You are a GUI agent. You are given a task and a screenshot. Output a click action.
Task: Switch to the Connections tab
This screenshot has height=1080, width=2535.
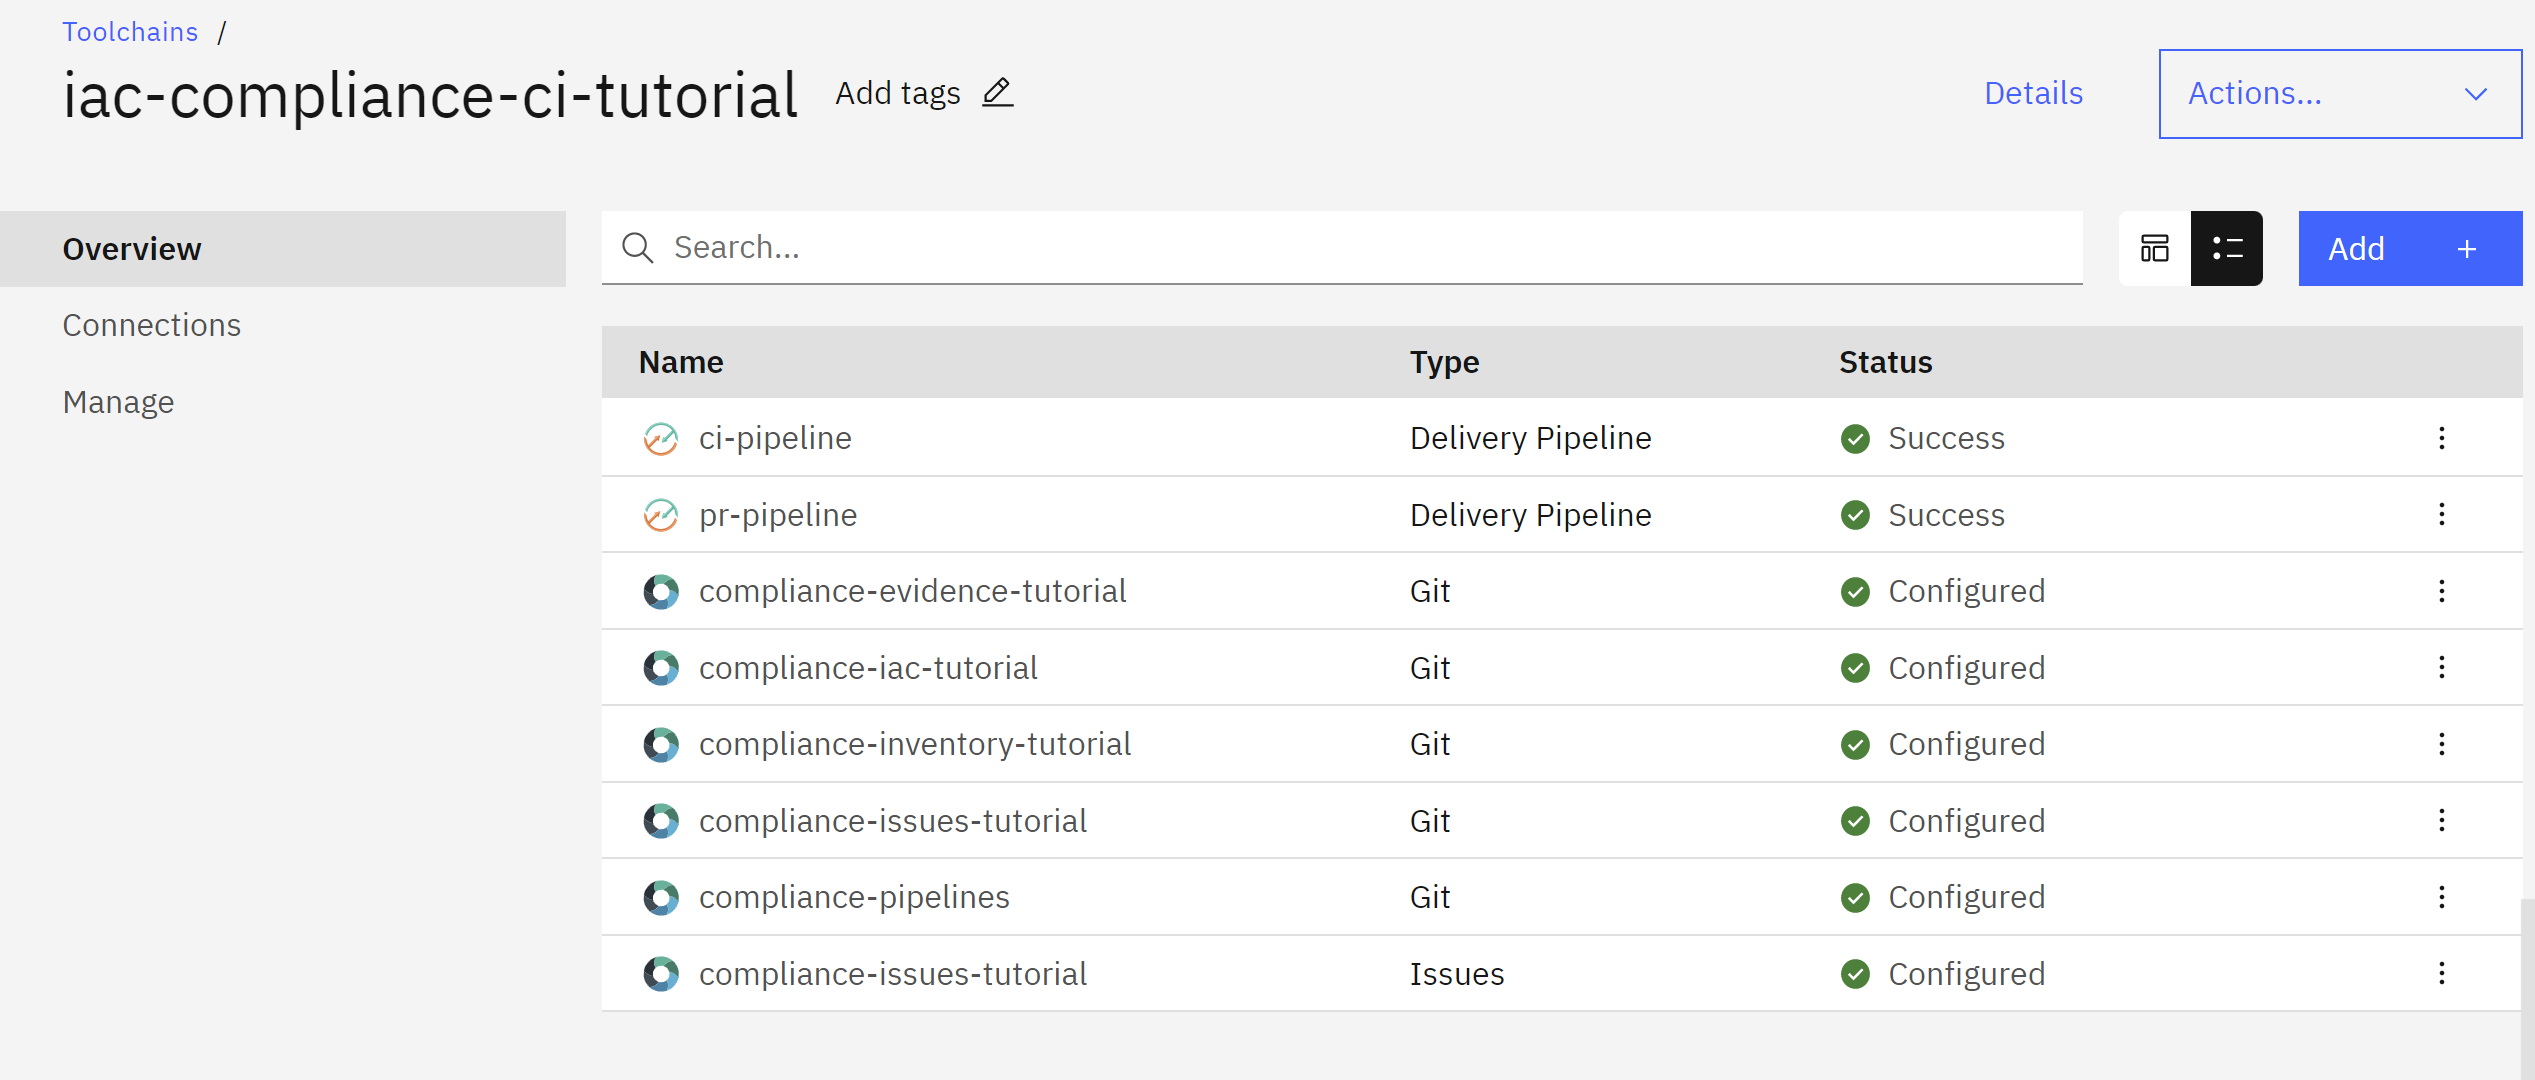(x=151, y=324)
